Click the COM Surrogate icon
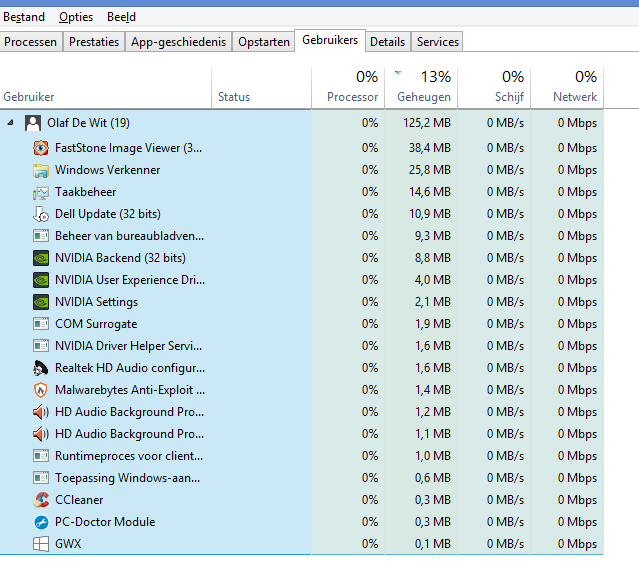The height and width of the screenshot is (576, 639). 41,324
